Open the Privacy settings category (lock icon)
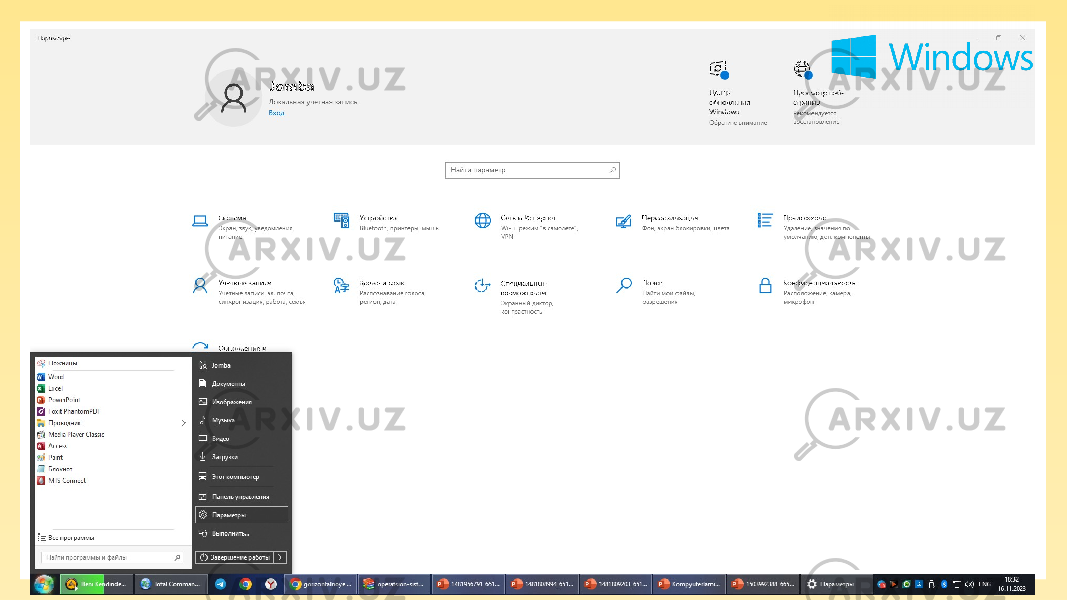The image size is (1067, 600). point(806,291)
